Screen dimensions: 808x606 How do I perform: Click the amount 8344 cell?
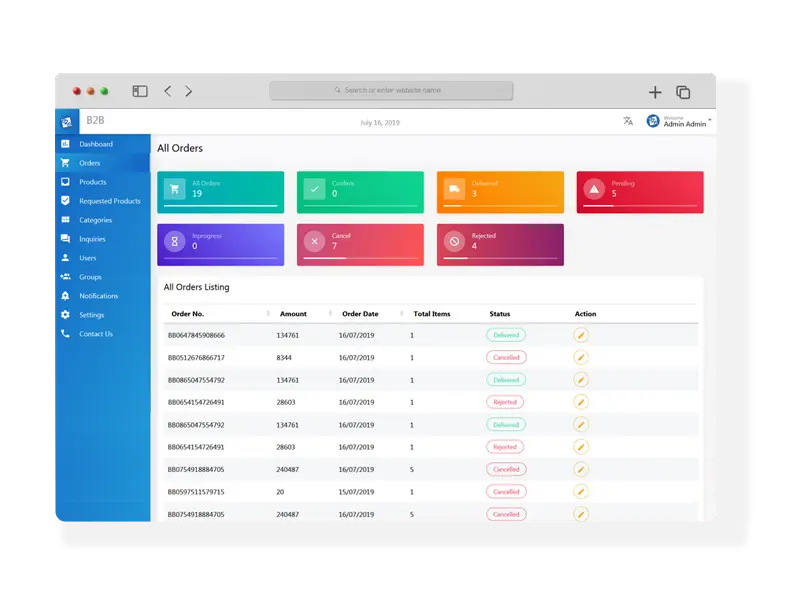click(284, 358)
